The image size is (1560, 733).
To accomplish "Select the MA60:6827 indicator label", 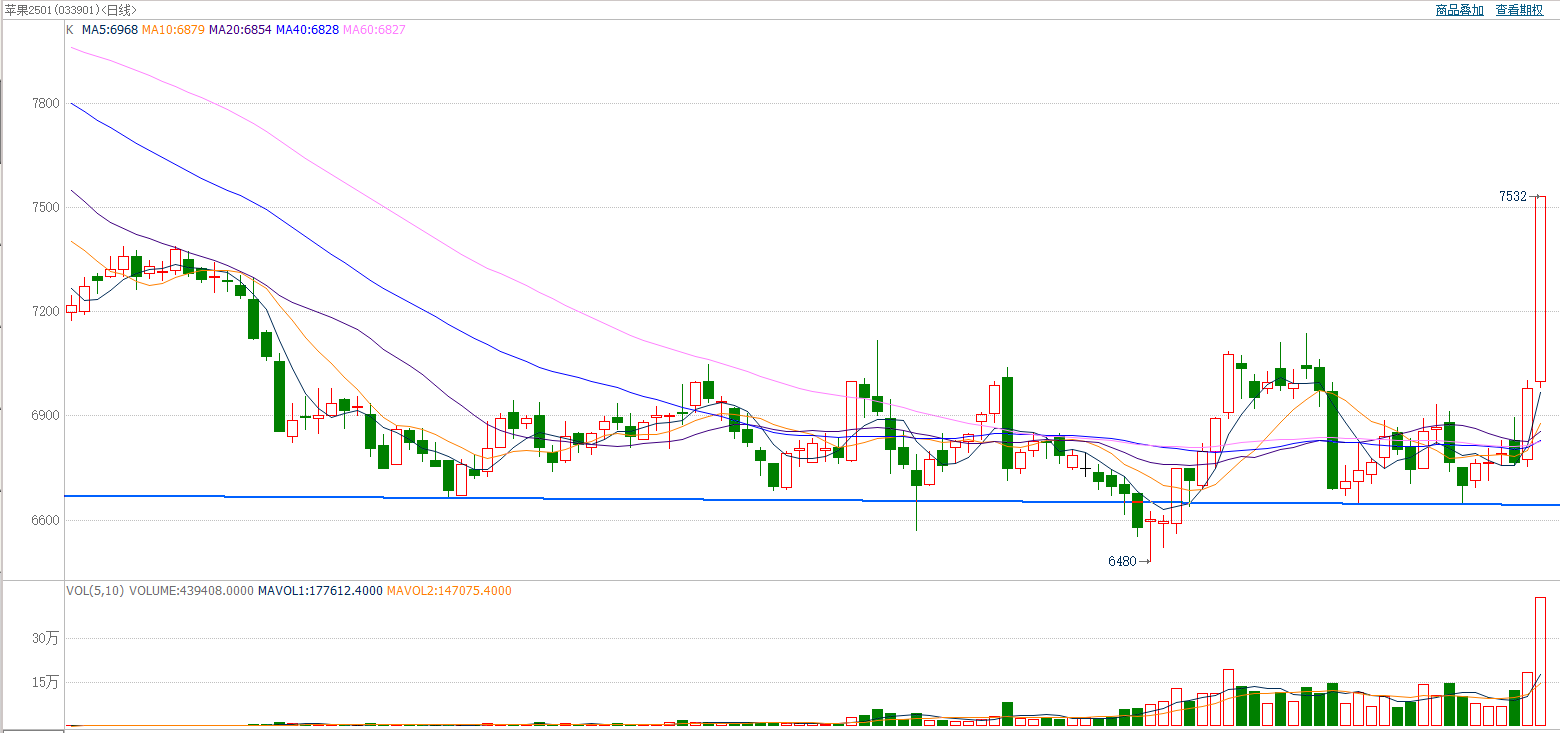I will click(374, 30).
